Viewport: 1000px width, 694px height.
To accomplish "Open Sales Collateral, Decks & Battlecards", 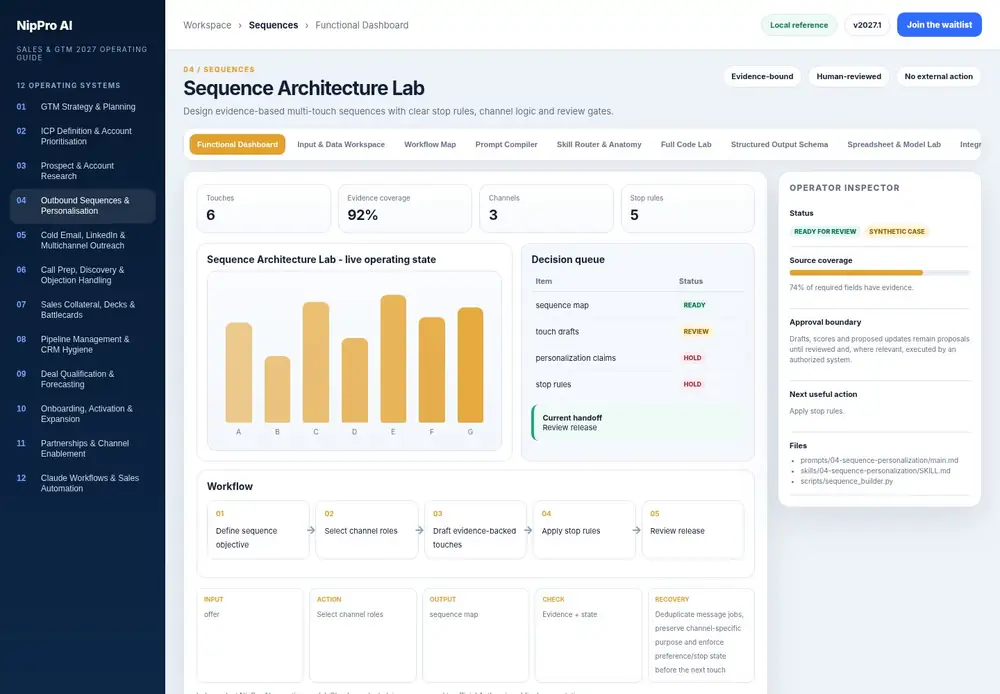I will [82, 309].
